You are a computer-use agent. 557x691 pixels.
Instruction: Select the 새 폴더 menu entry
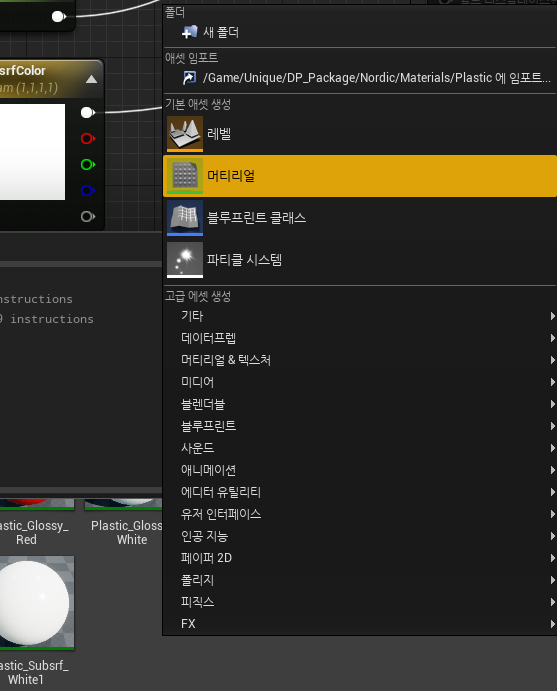(360, 32)
